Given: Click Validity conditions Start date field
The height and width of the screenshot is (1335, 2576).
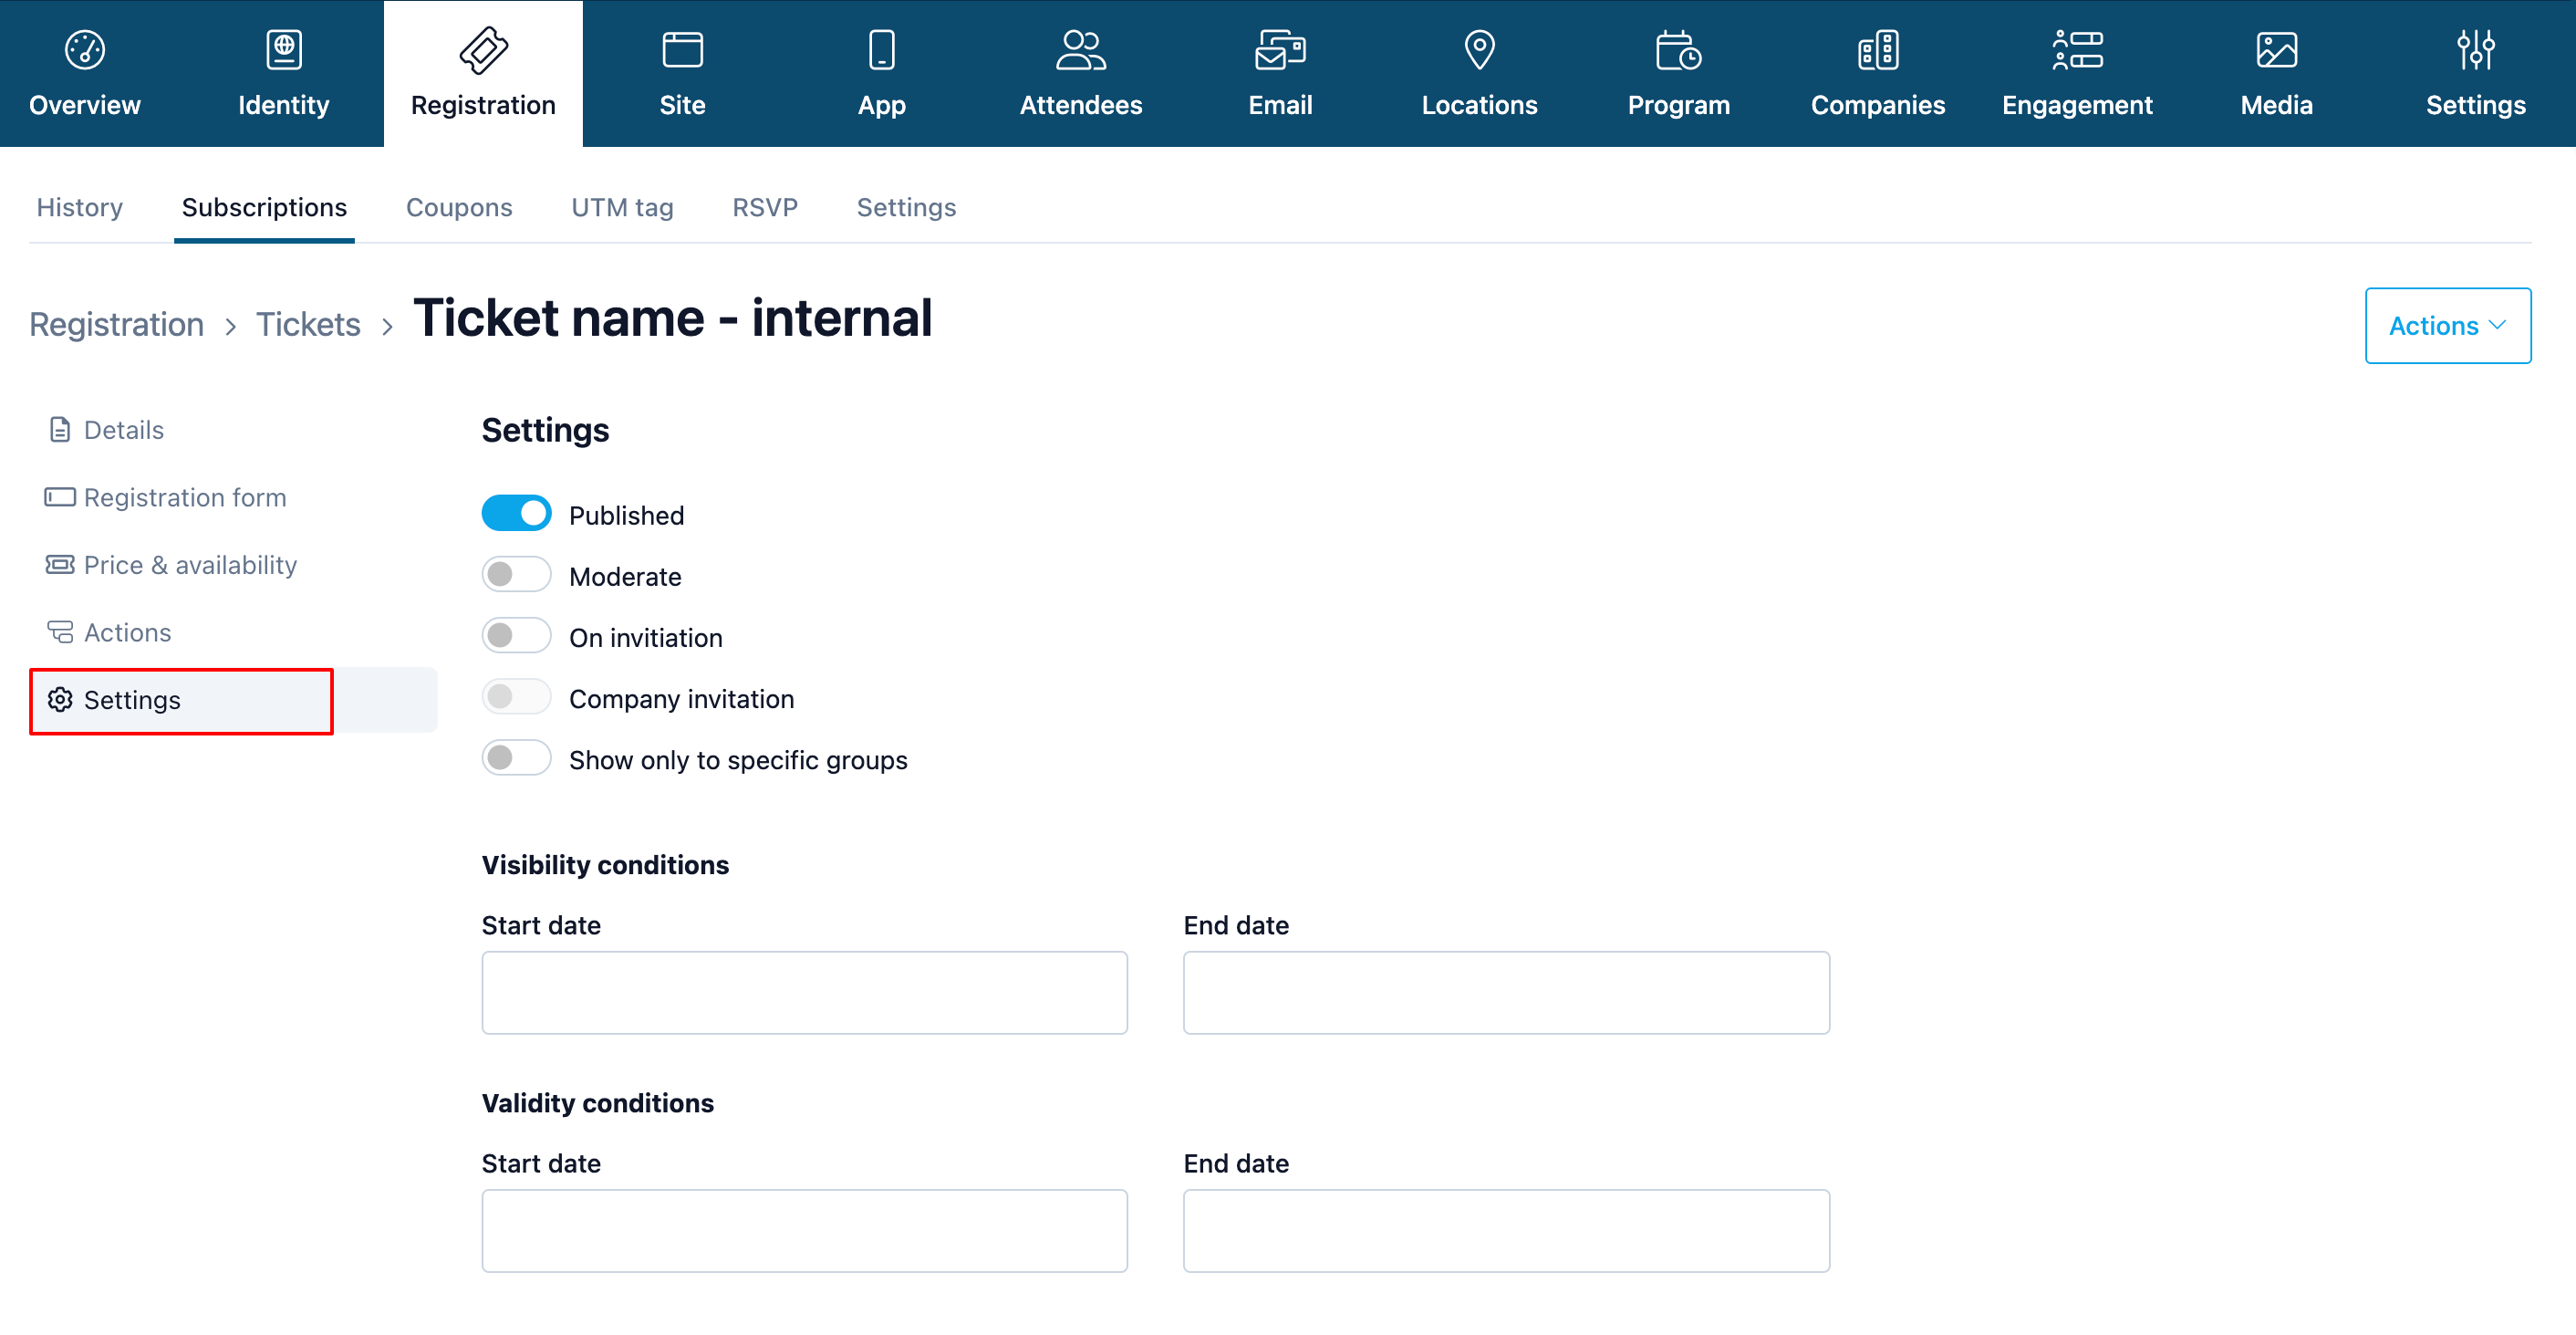Looking at the screenshot, I should tap(804, 1230).
